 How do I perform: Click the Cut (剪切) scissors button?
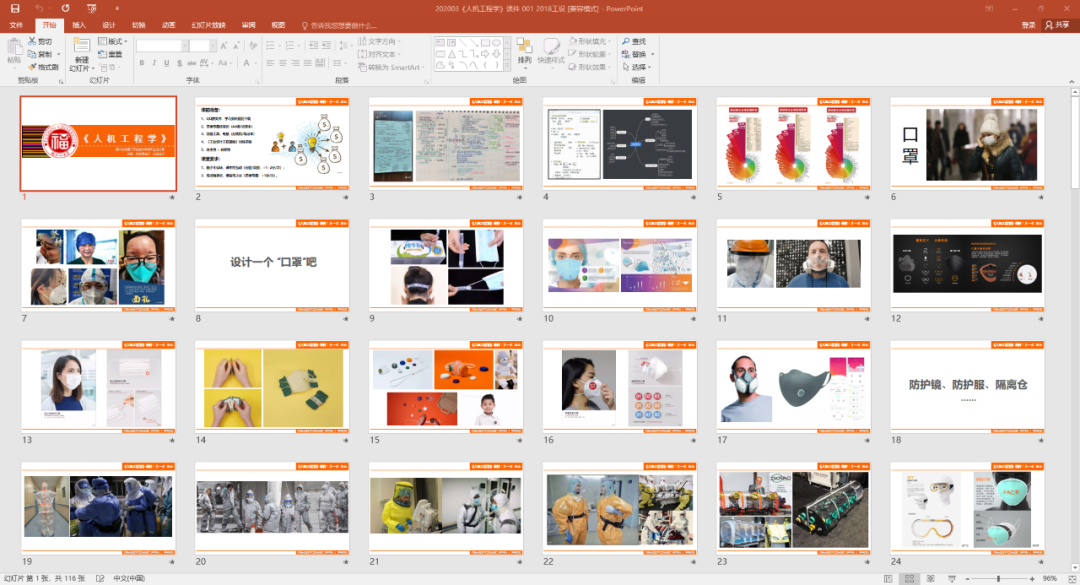[x=40, y=41]
